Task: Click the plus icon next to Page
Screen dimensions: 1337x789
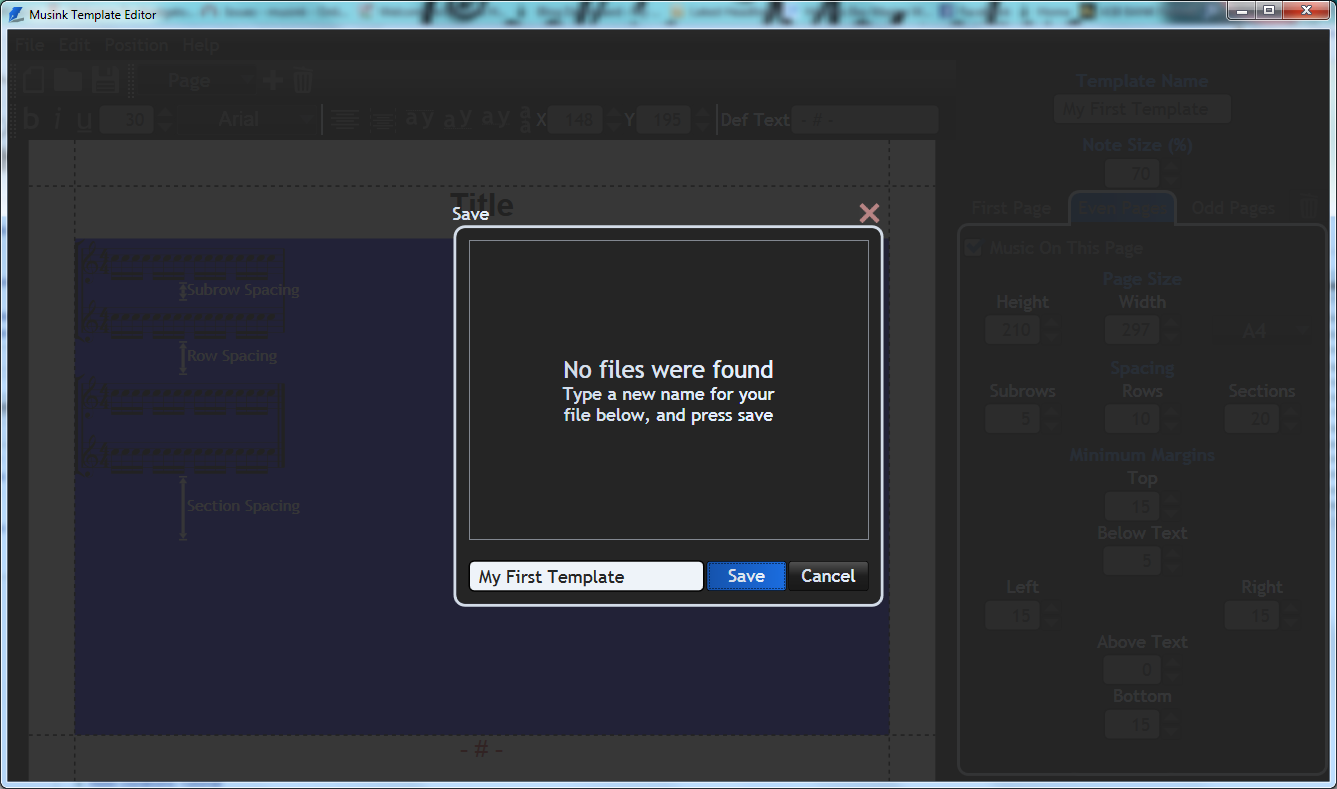Action: pyautogui.click(x=272, y=81)
